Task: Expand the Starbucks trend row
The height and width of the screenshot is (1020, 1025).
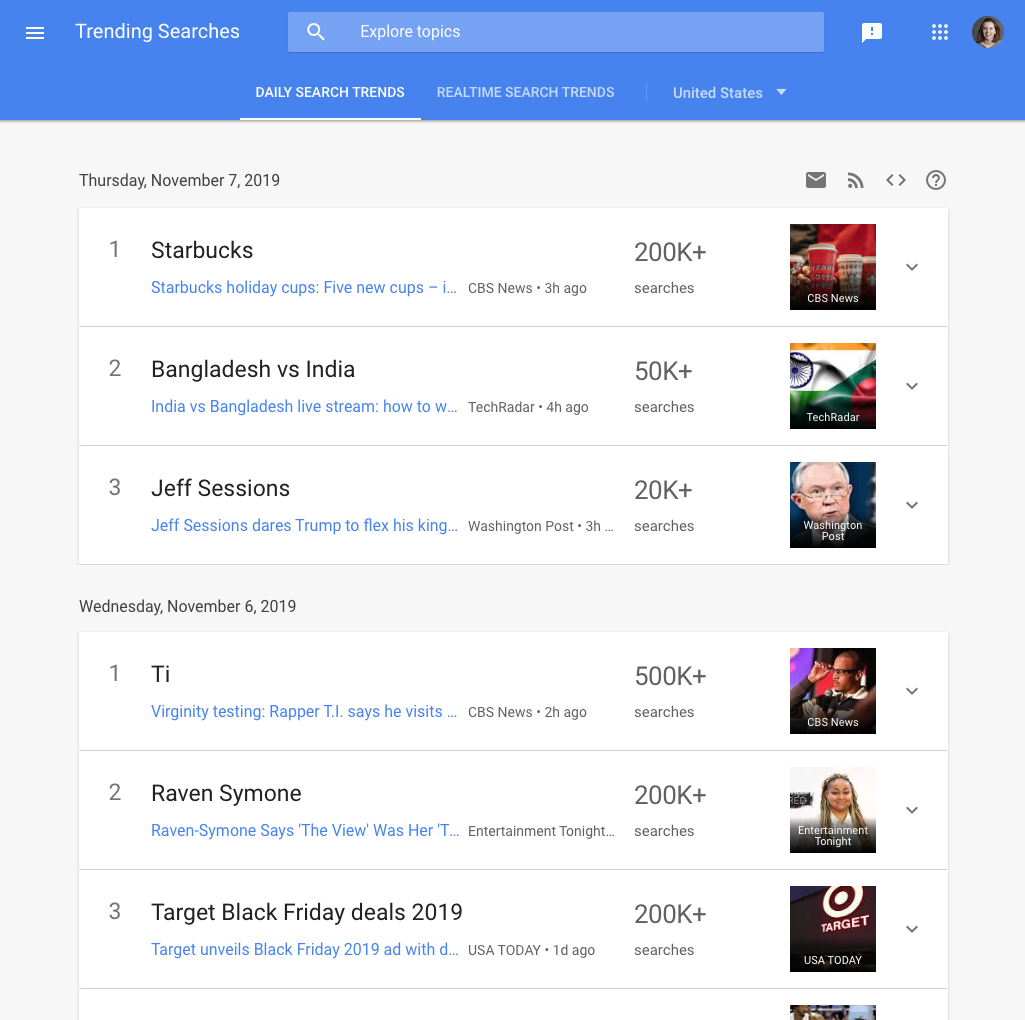Action: point(912,267)
